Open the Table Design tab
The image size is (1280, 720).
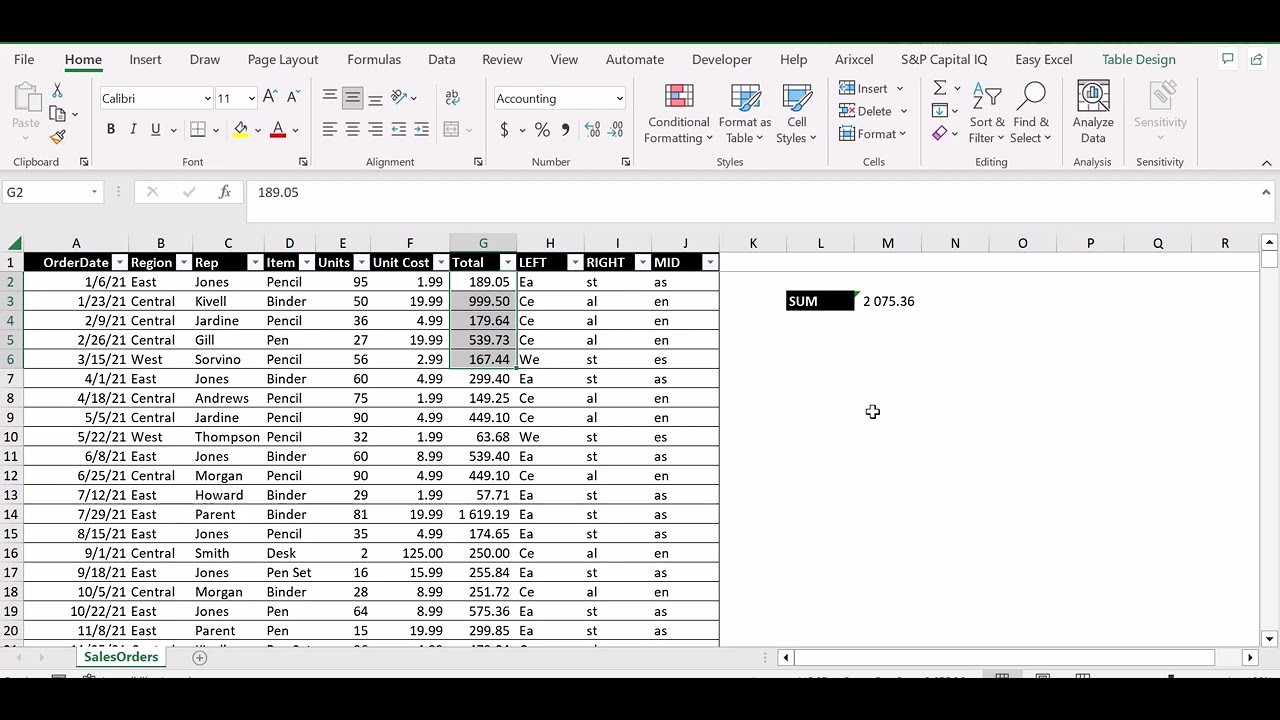pos(1138,59)
